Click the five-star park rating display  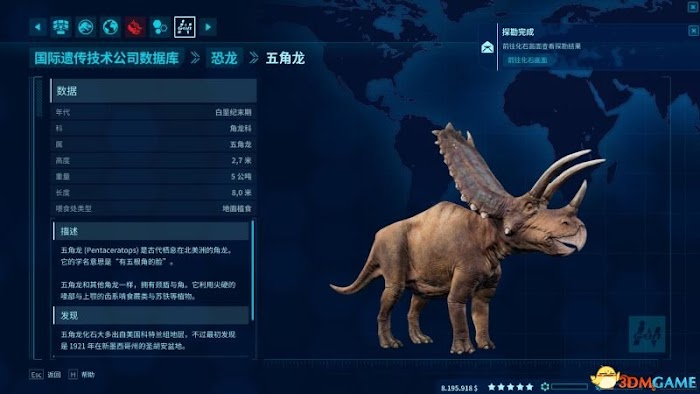[511, 387]
